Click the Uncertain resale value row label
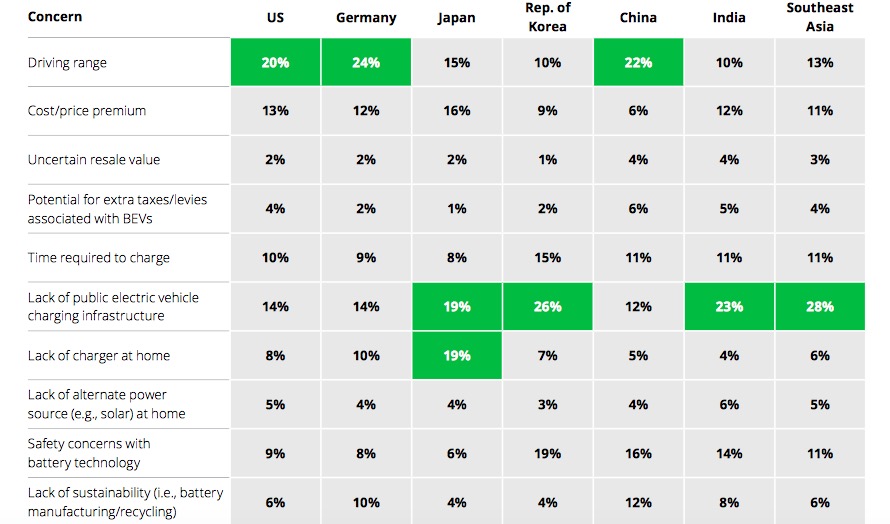Viewport: 890px width, 524px height. (x=94, y=160)
